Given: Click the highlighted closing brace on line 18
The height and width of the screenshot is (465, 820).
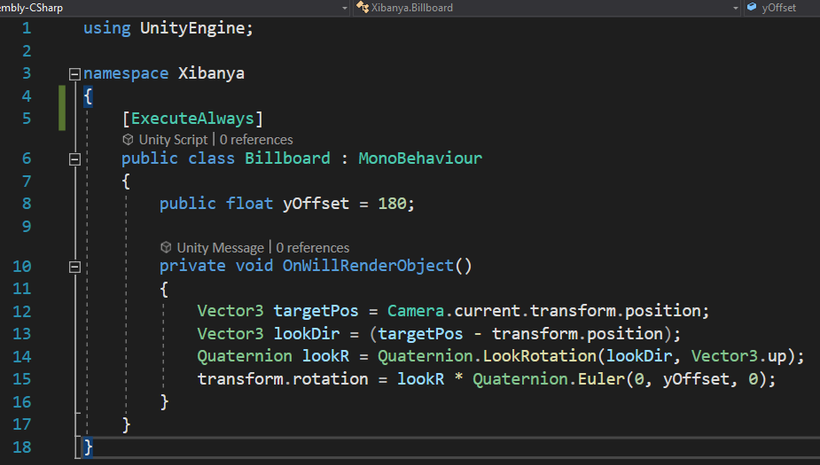Looking at the screenshot, I should (88, 447).
